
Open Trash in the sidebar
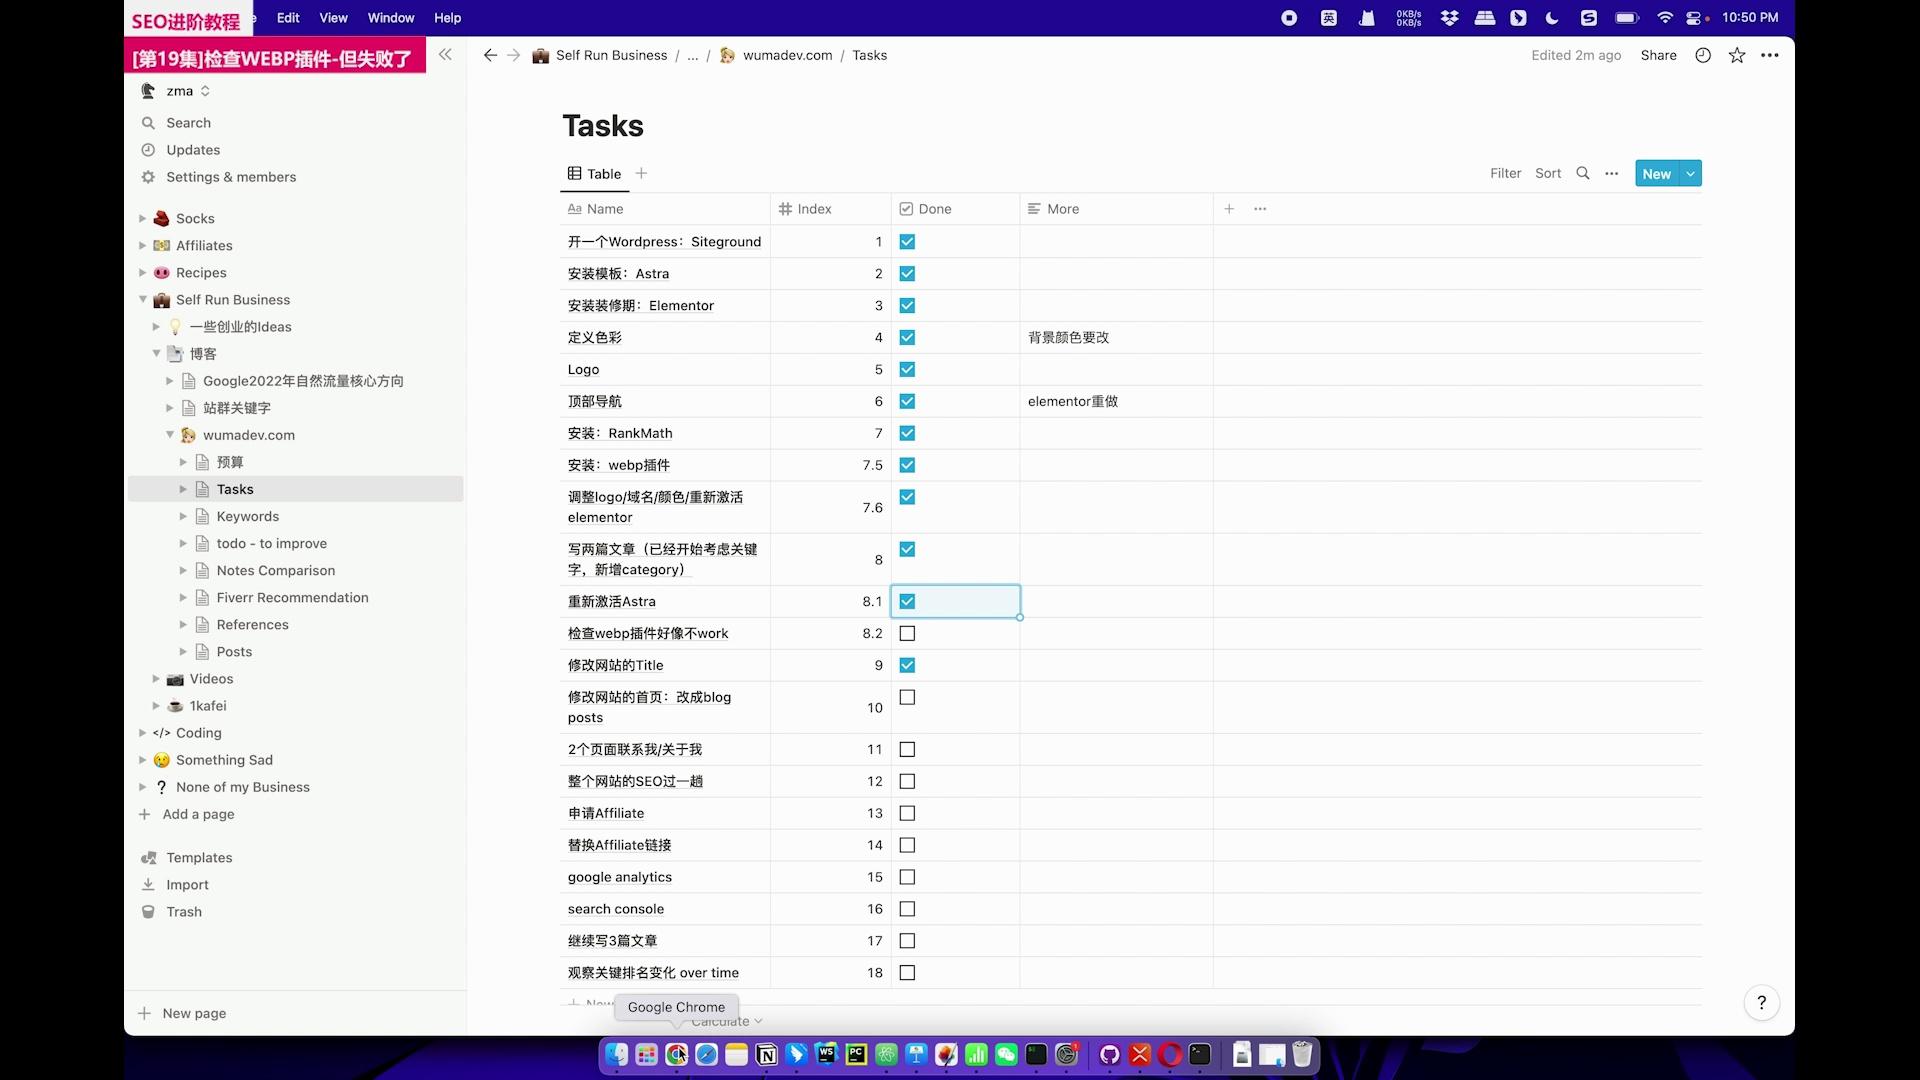184,911
